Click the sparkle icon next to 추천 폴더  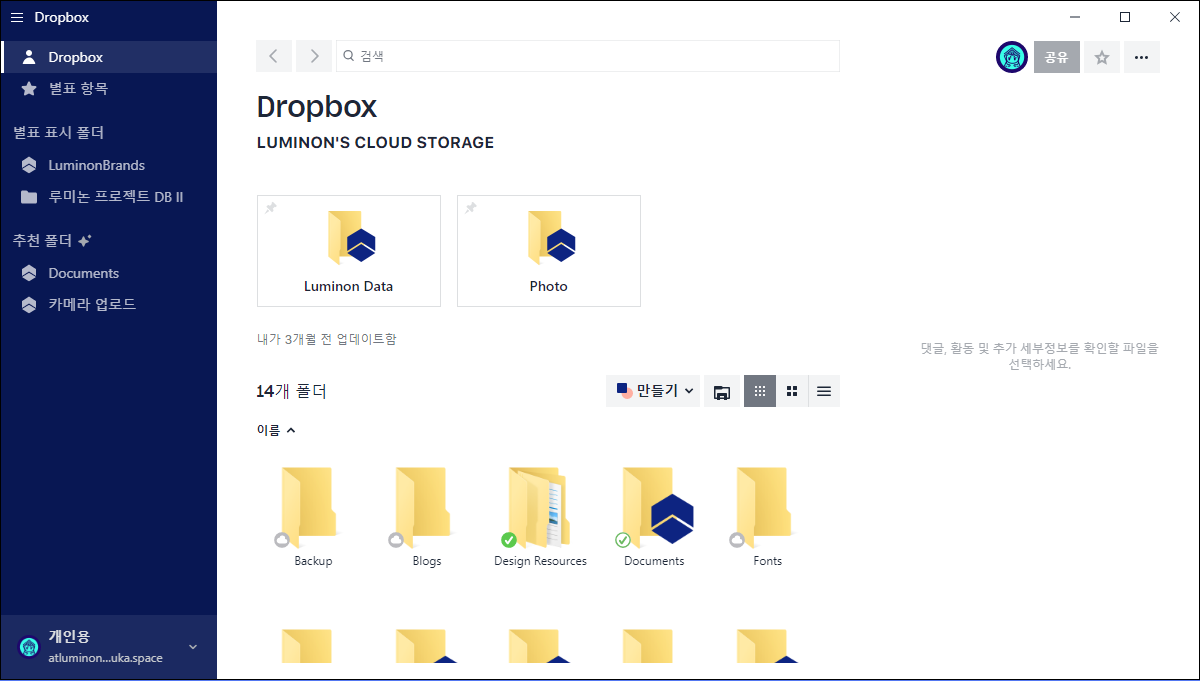pos(85,241)
